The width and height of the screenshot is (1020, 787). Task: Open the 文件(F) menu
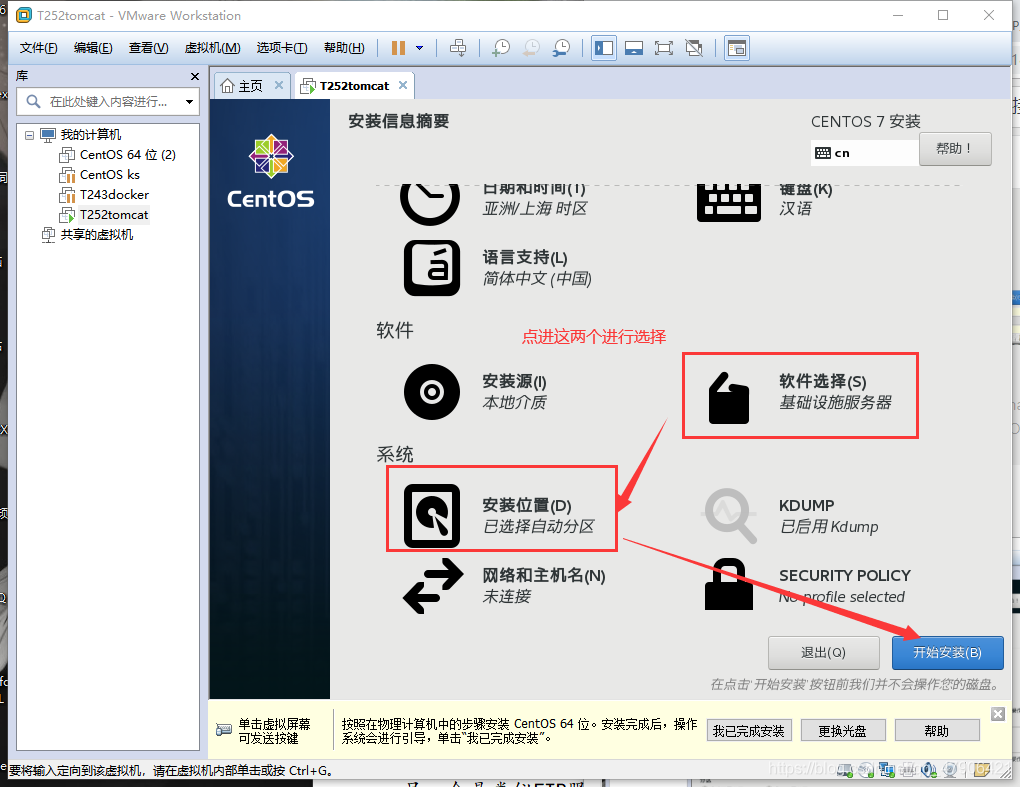pyautogui.click(x=38, y=47)
